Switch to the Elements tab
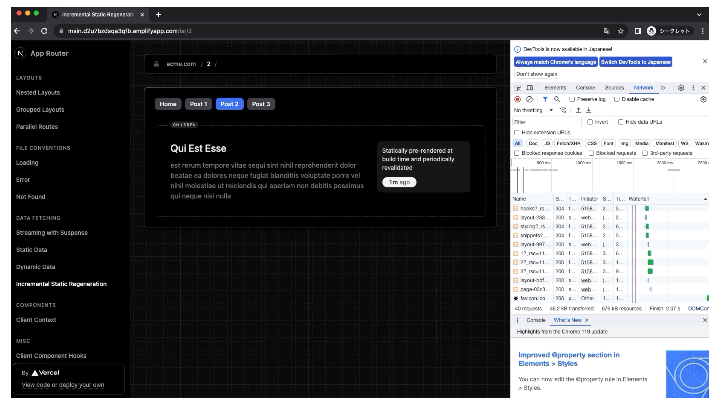Screen dimensions: 720x405 [x=555, y=88]
